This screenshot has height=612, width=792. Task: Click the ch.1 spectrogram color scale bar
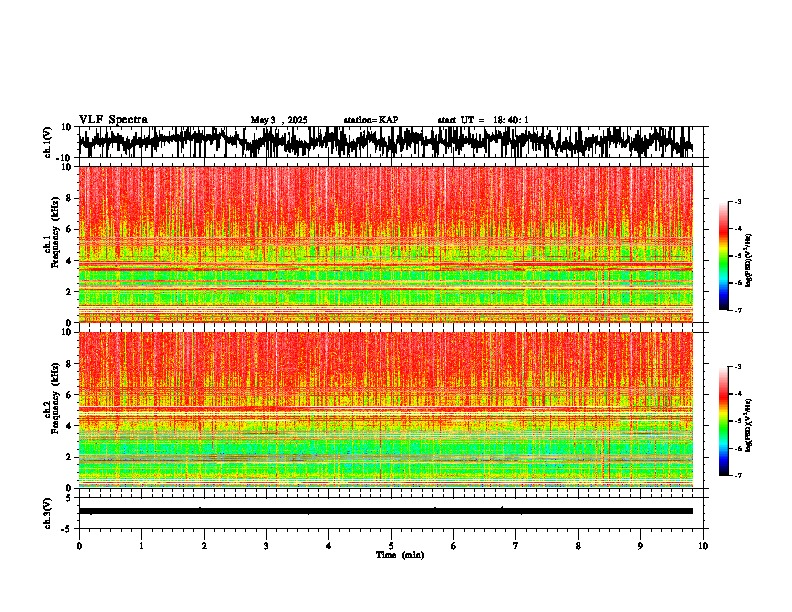724,256
